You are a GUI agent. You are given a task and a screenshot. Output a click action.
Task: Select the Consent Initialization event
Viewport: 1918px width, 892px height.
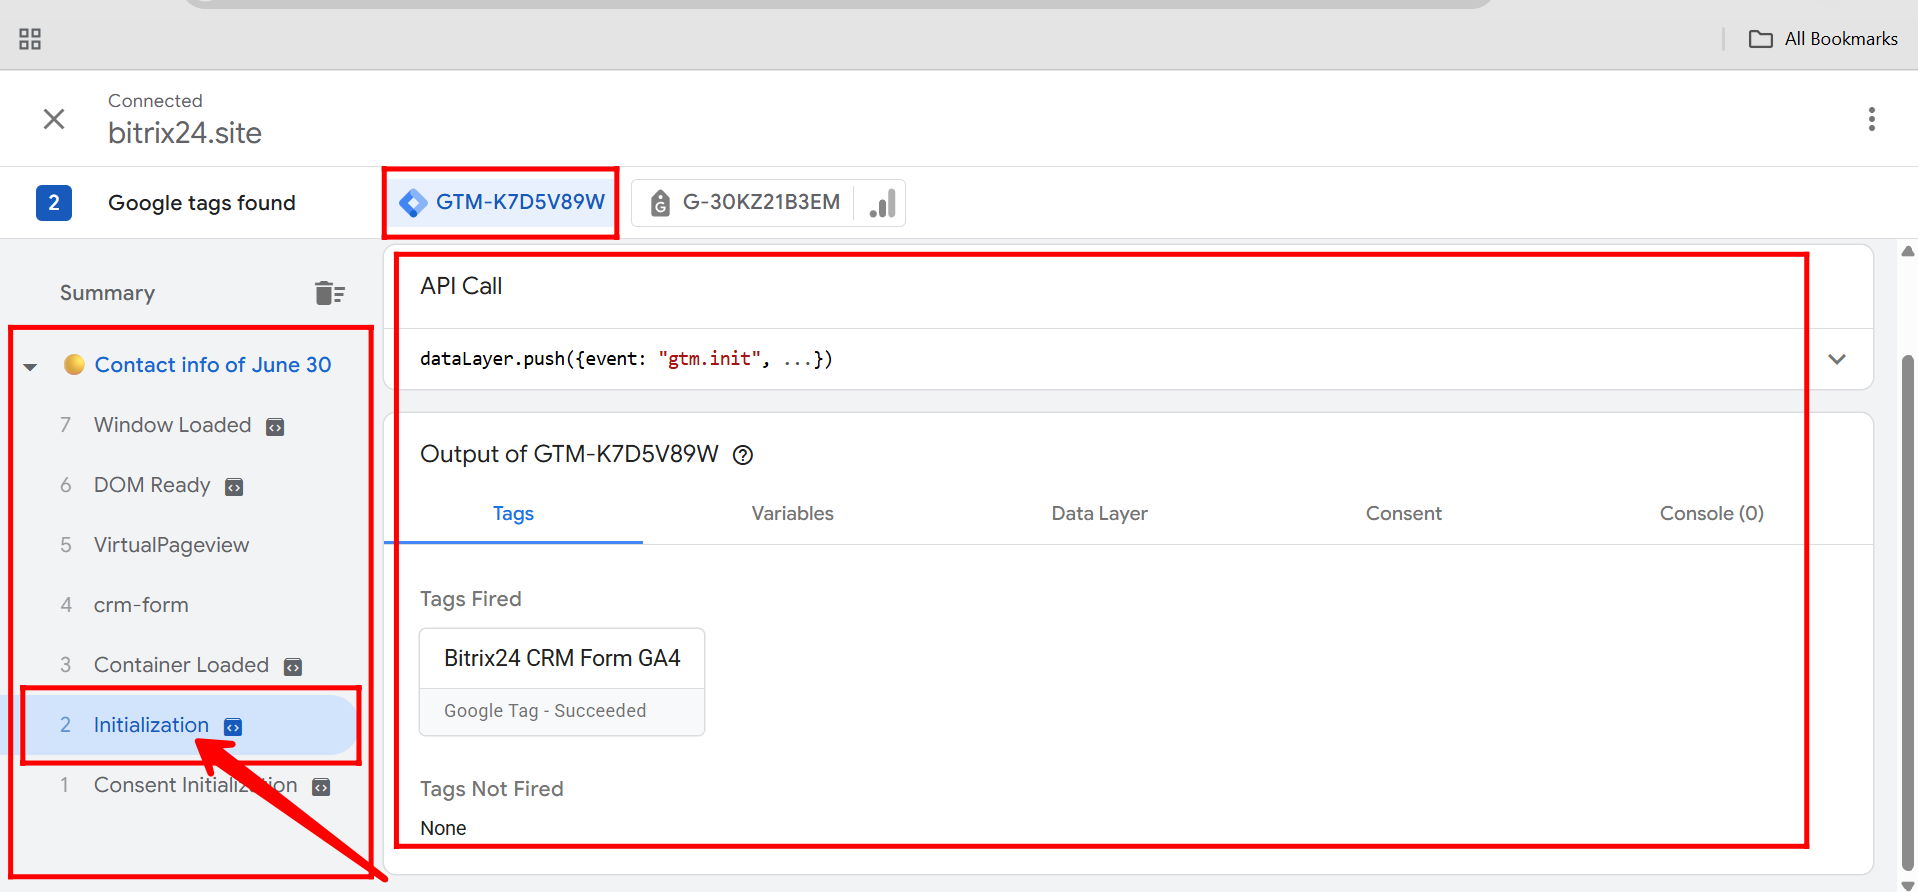point(196,785)
